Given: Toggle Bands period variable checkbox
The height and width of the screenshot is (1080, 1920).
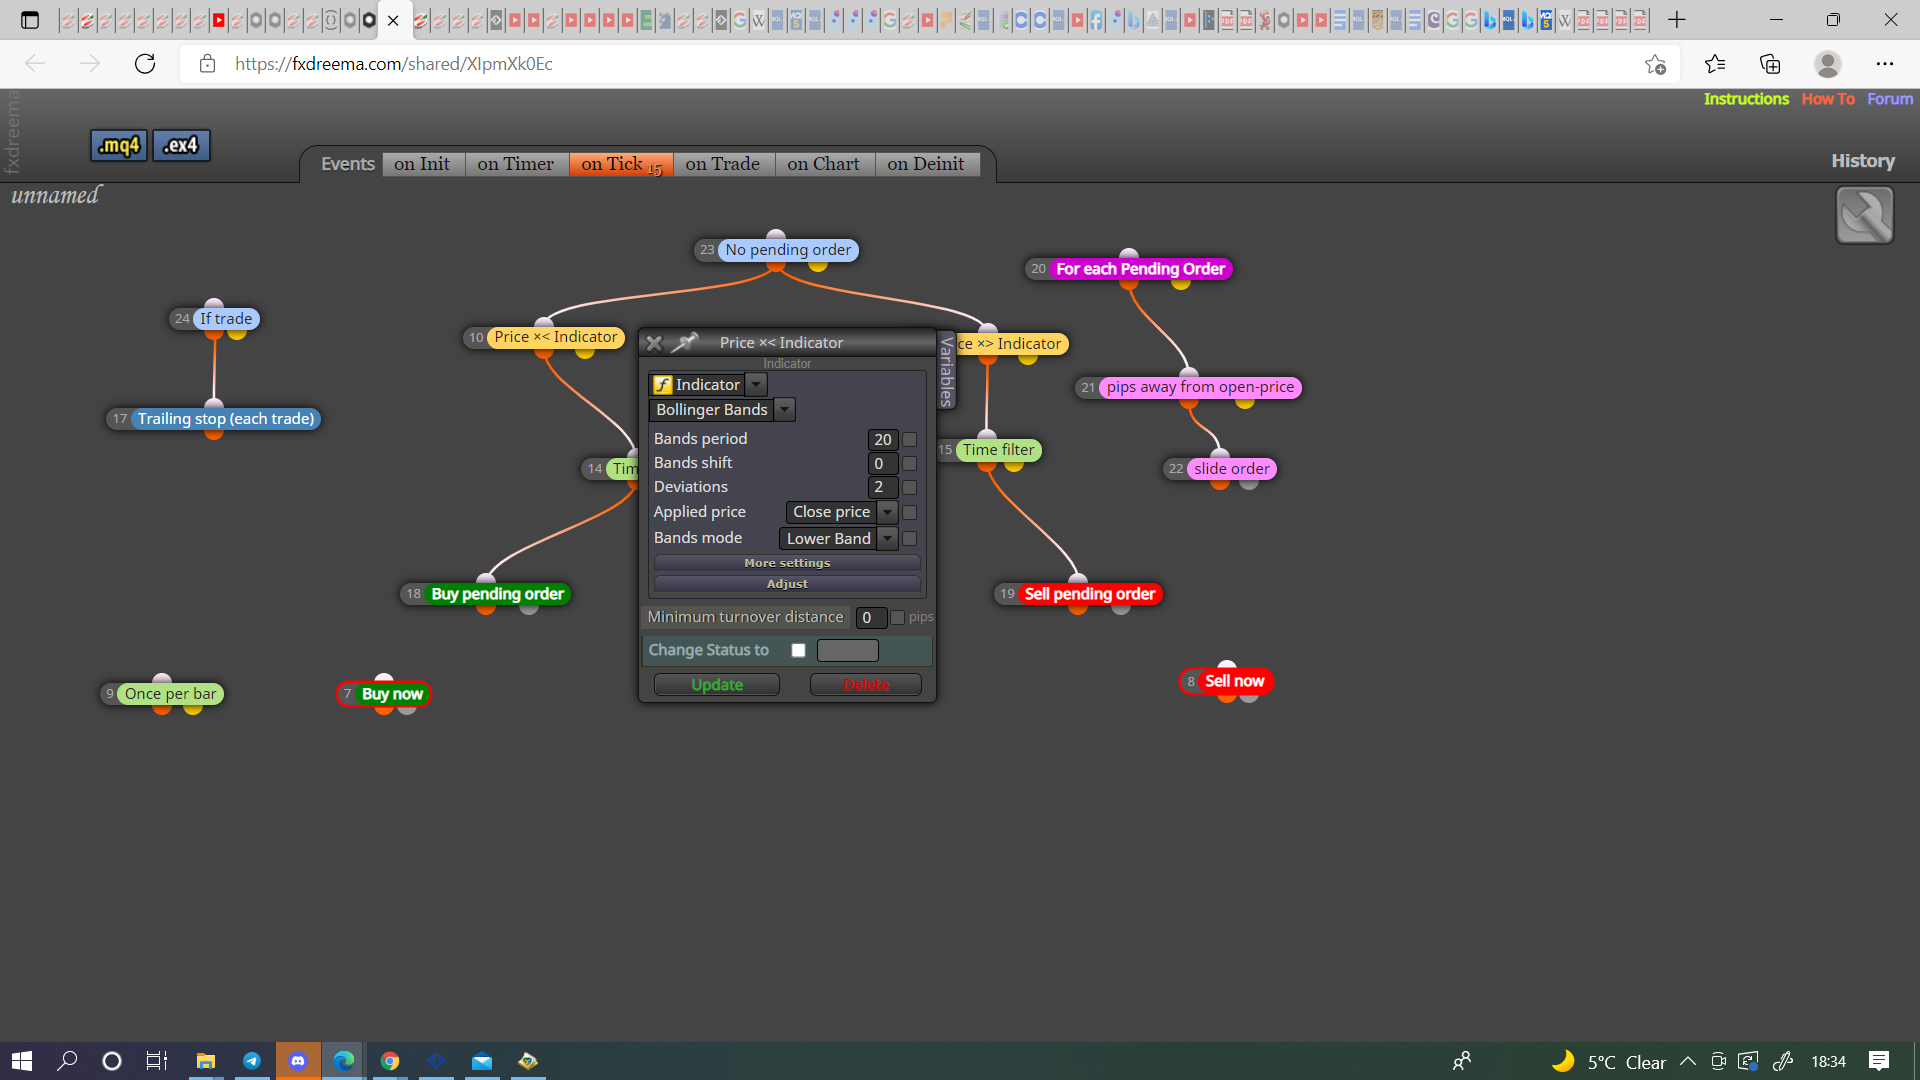Looking at the screenshot, I should [x=909, y=439].
